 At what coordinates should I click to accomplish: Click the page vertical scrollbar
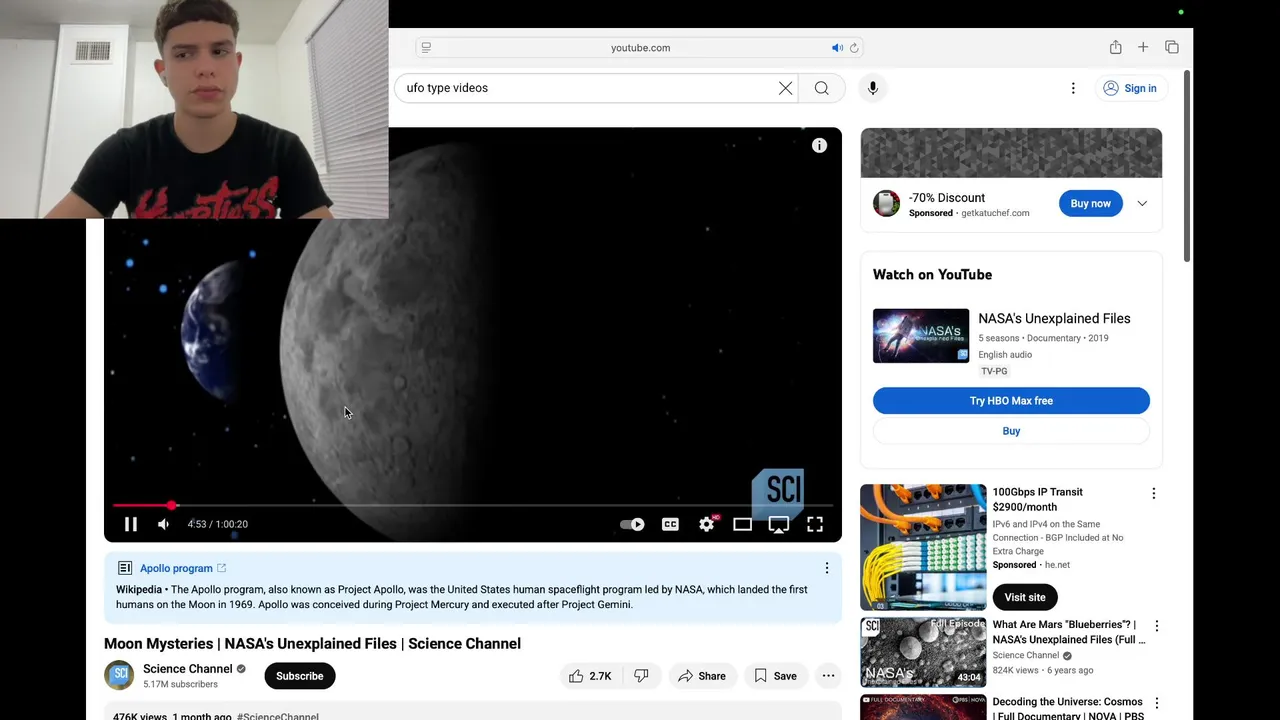[x=1187, y=165]
